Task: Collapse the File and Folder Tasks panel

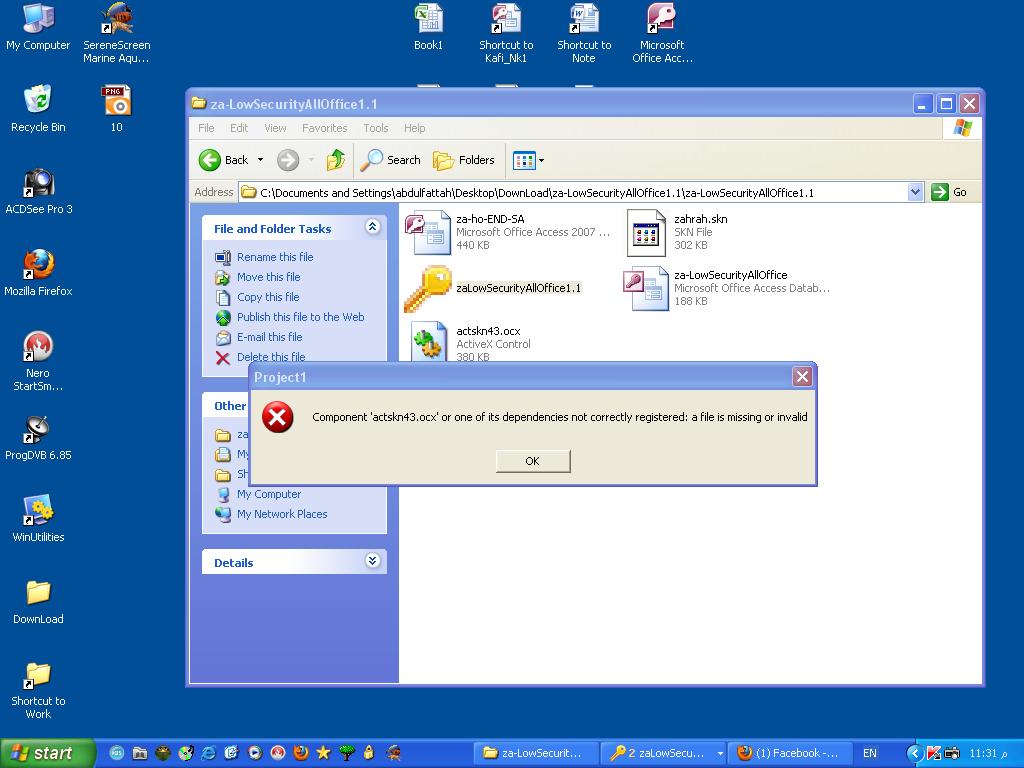Action: click(x=372, y=227)
